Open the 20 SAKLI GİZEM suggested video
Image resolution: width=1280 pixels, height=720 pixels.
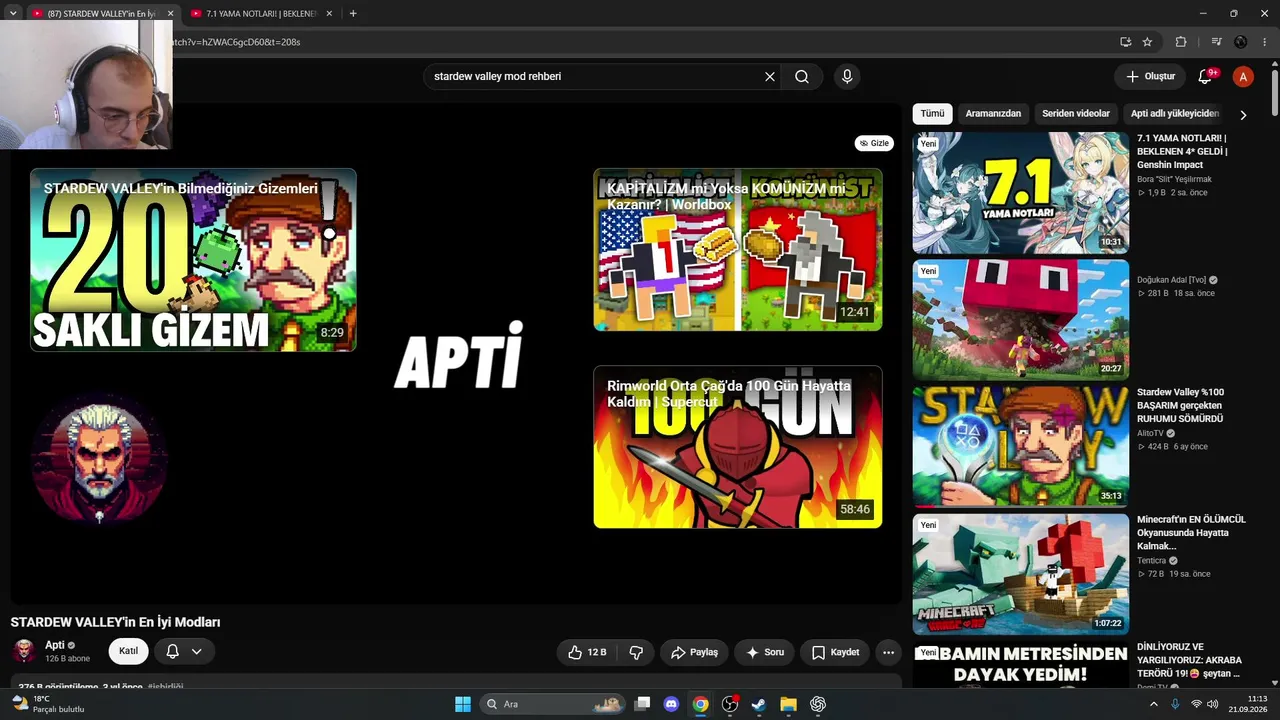point(193,260)
